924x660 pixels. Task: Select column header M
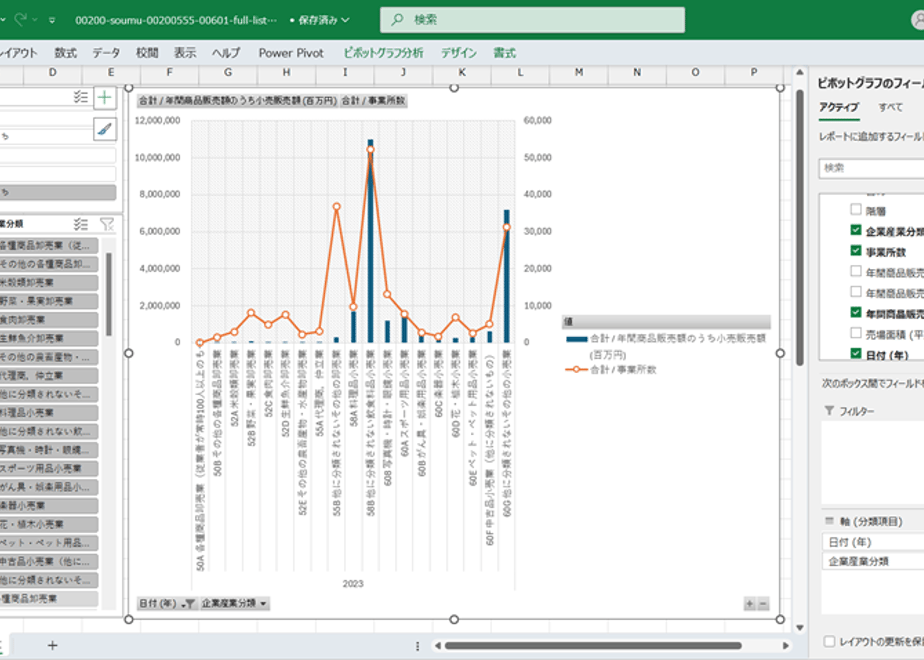[x=579, y=72]
